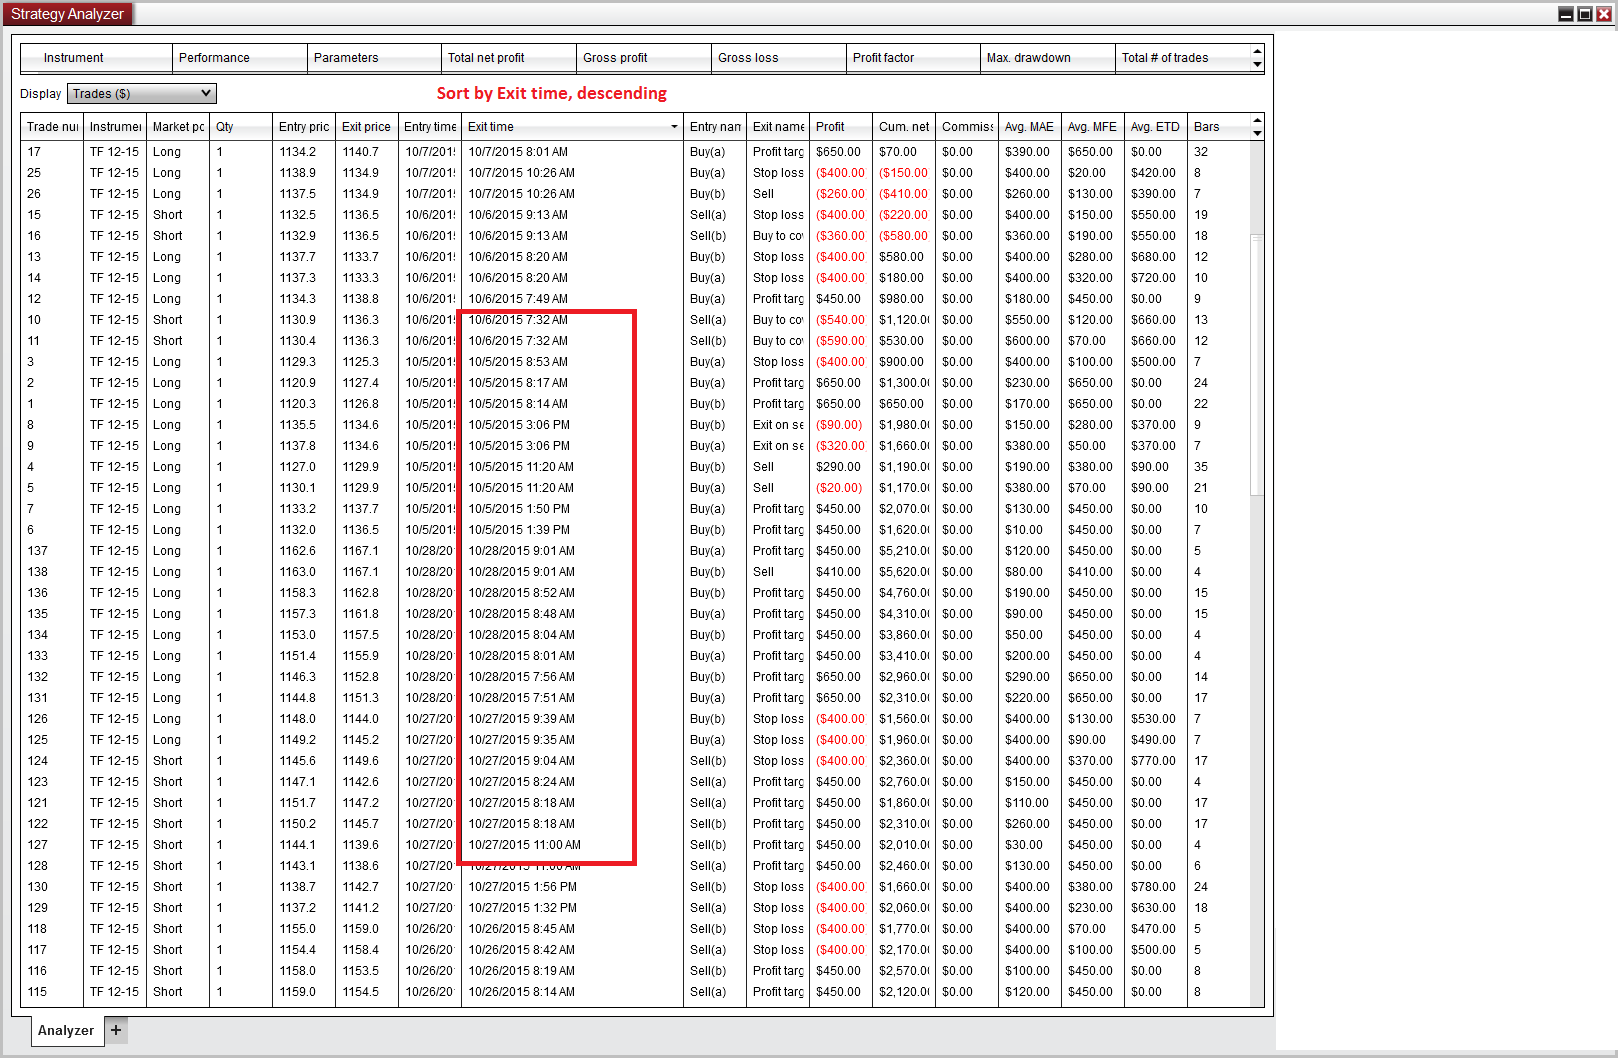The width and height of the screenshot is (1618, 1058).
Task: Click the summary grid scroll-up arrow
Action: click(x=1257, y=51)
